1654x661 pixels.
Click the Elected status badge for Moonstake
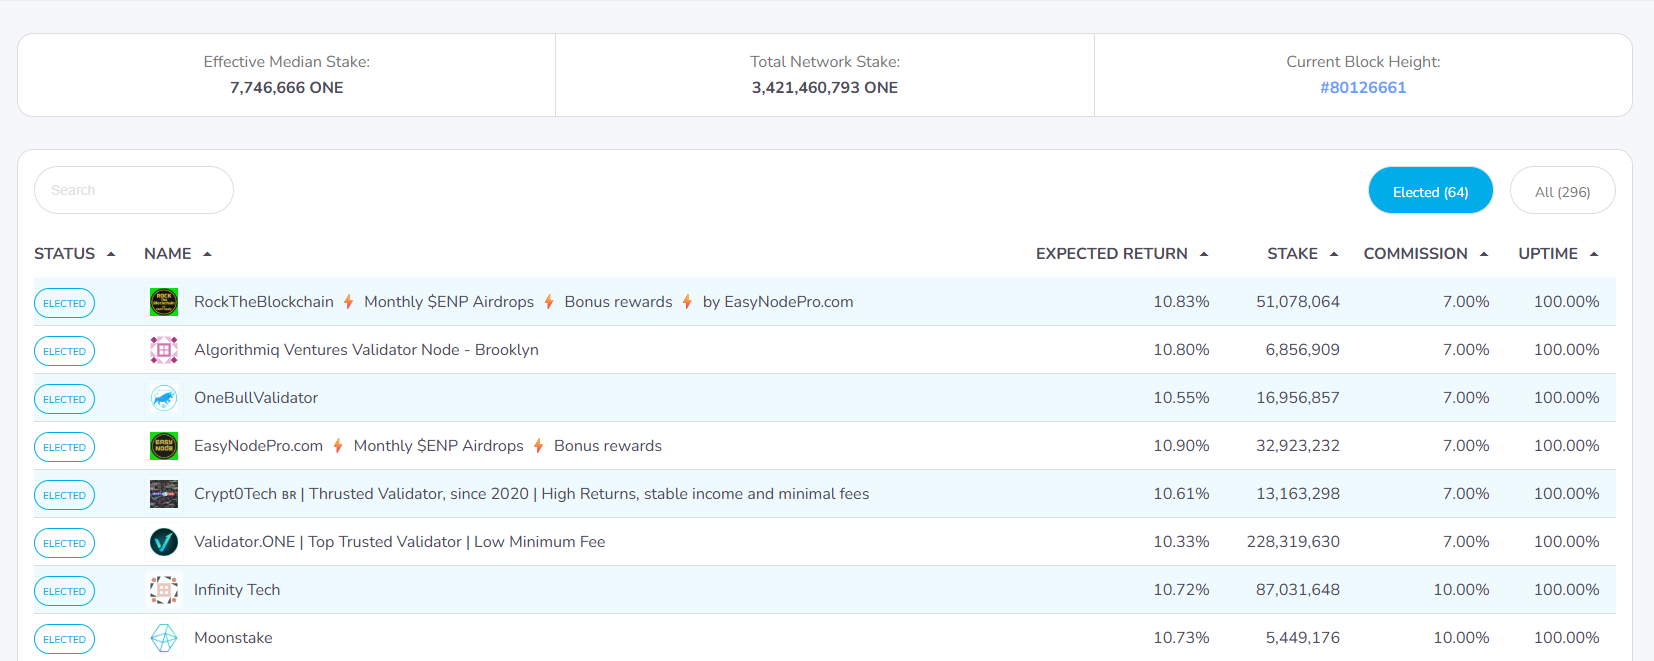pos(65,639)
